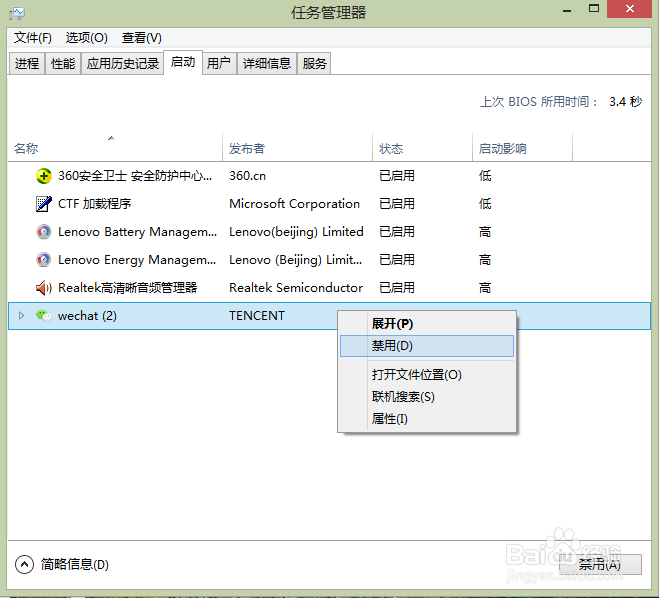Click the 禁用(A) button at bottom

coord(600,564)
